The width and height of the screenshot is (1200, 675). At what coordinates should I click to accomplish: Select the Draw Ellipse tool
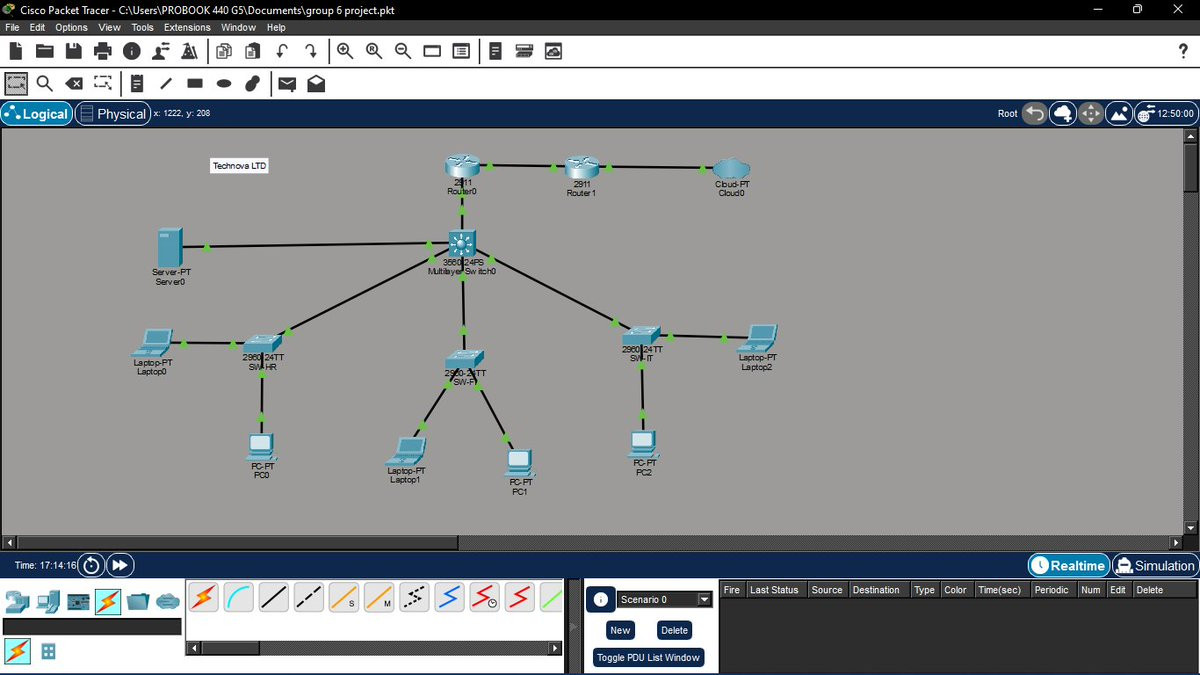225,83
